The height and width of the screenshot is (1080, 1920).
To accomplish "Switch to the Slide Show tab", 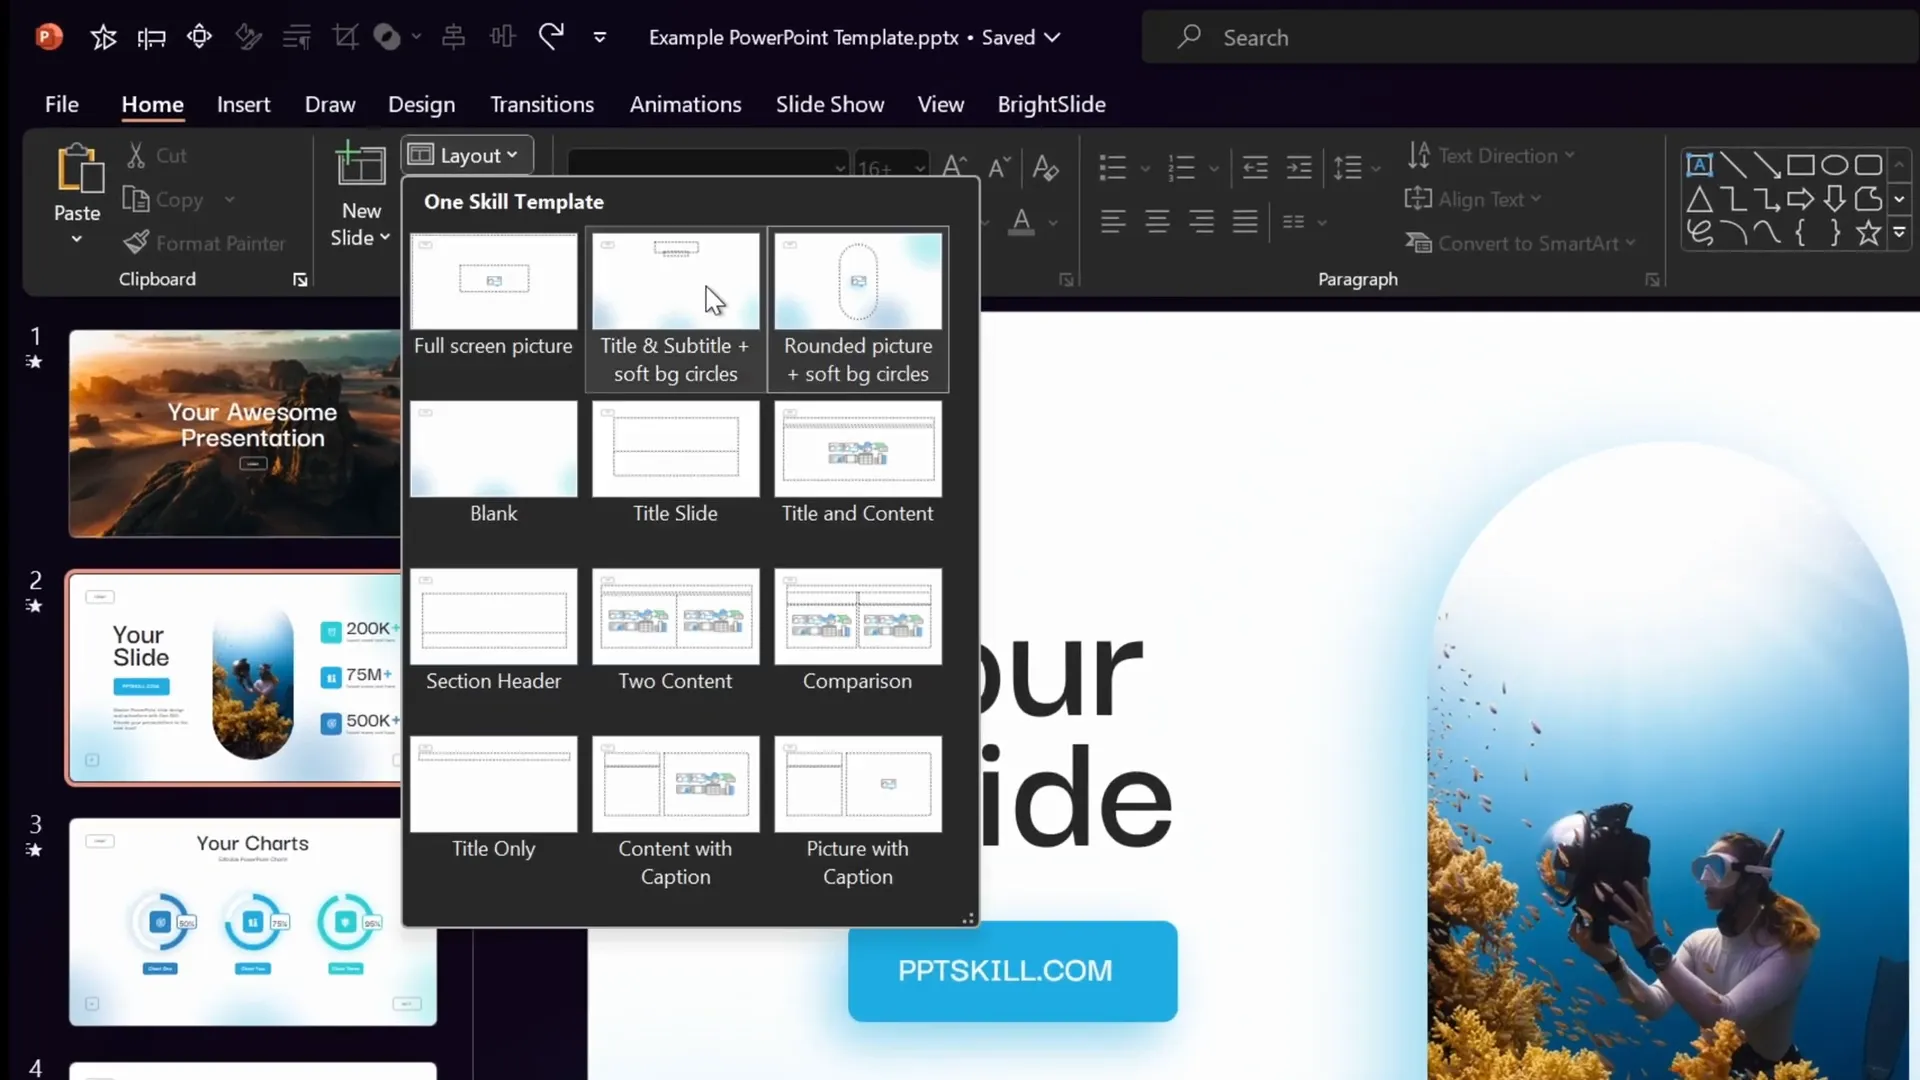I will 829,104.
